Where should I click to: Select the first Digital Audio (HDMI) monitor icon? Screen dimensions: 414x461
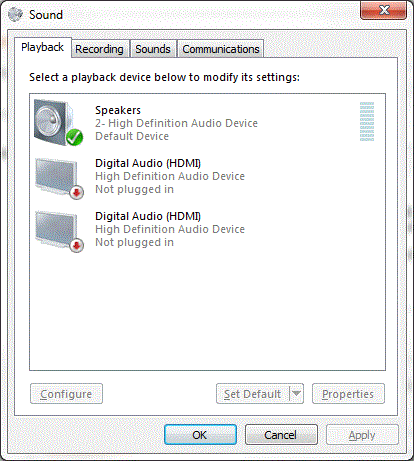coord(59,179)
